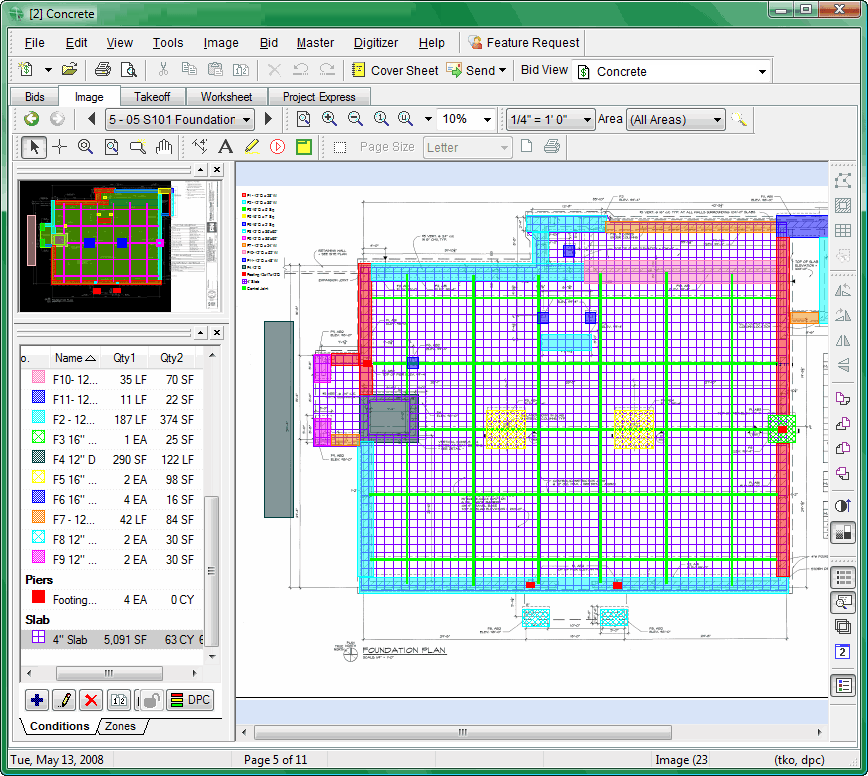This screenshot has width=868, height=776.
Task: Select the Text annotation A tool
Action: [225, 147]
